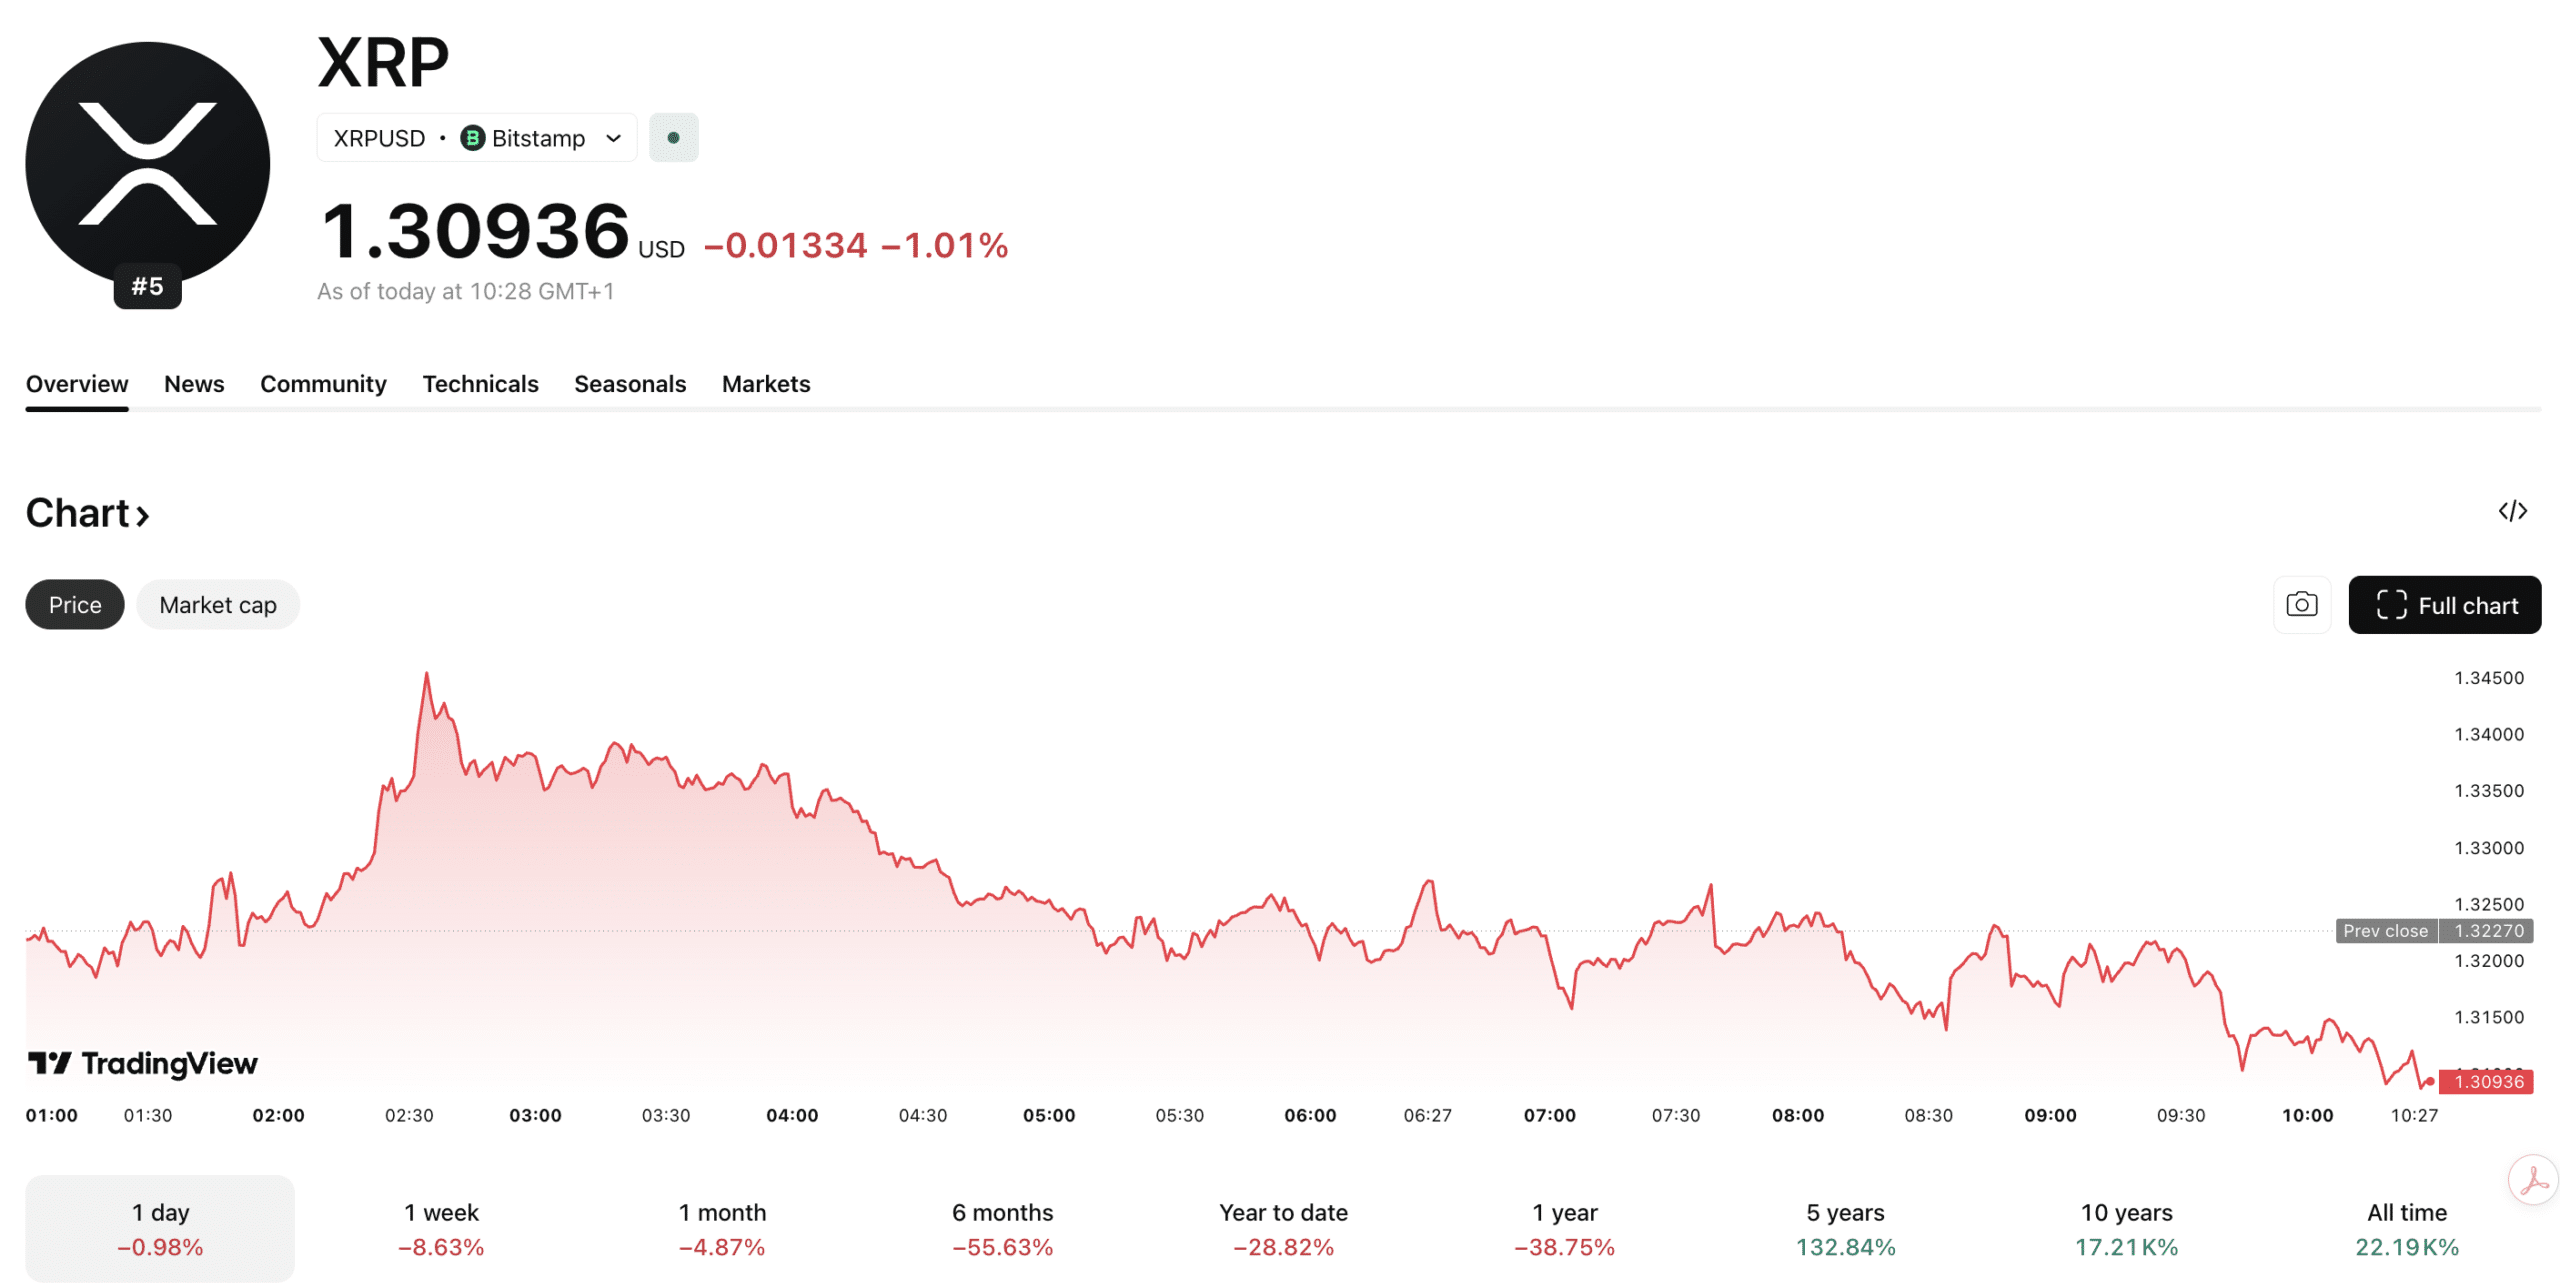Viewport: 2560px width, 1288px height.
Task: Go to the Technicals tab
Action: click(480, 384)
